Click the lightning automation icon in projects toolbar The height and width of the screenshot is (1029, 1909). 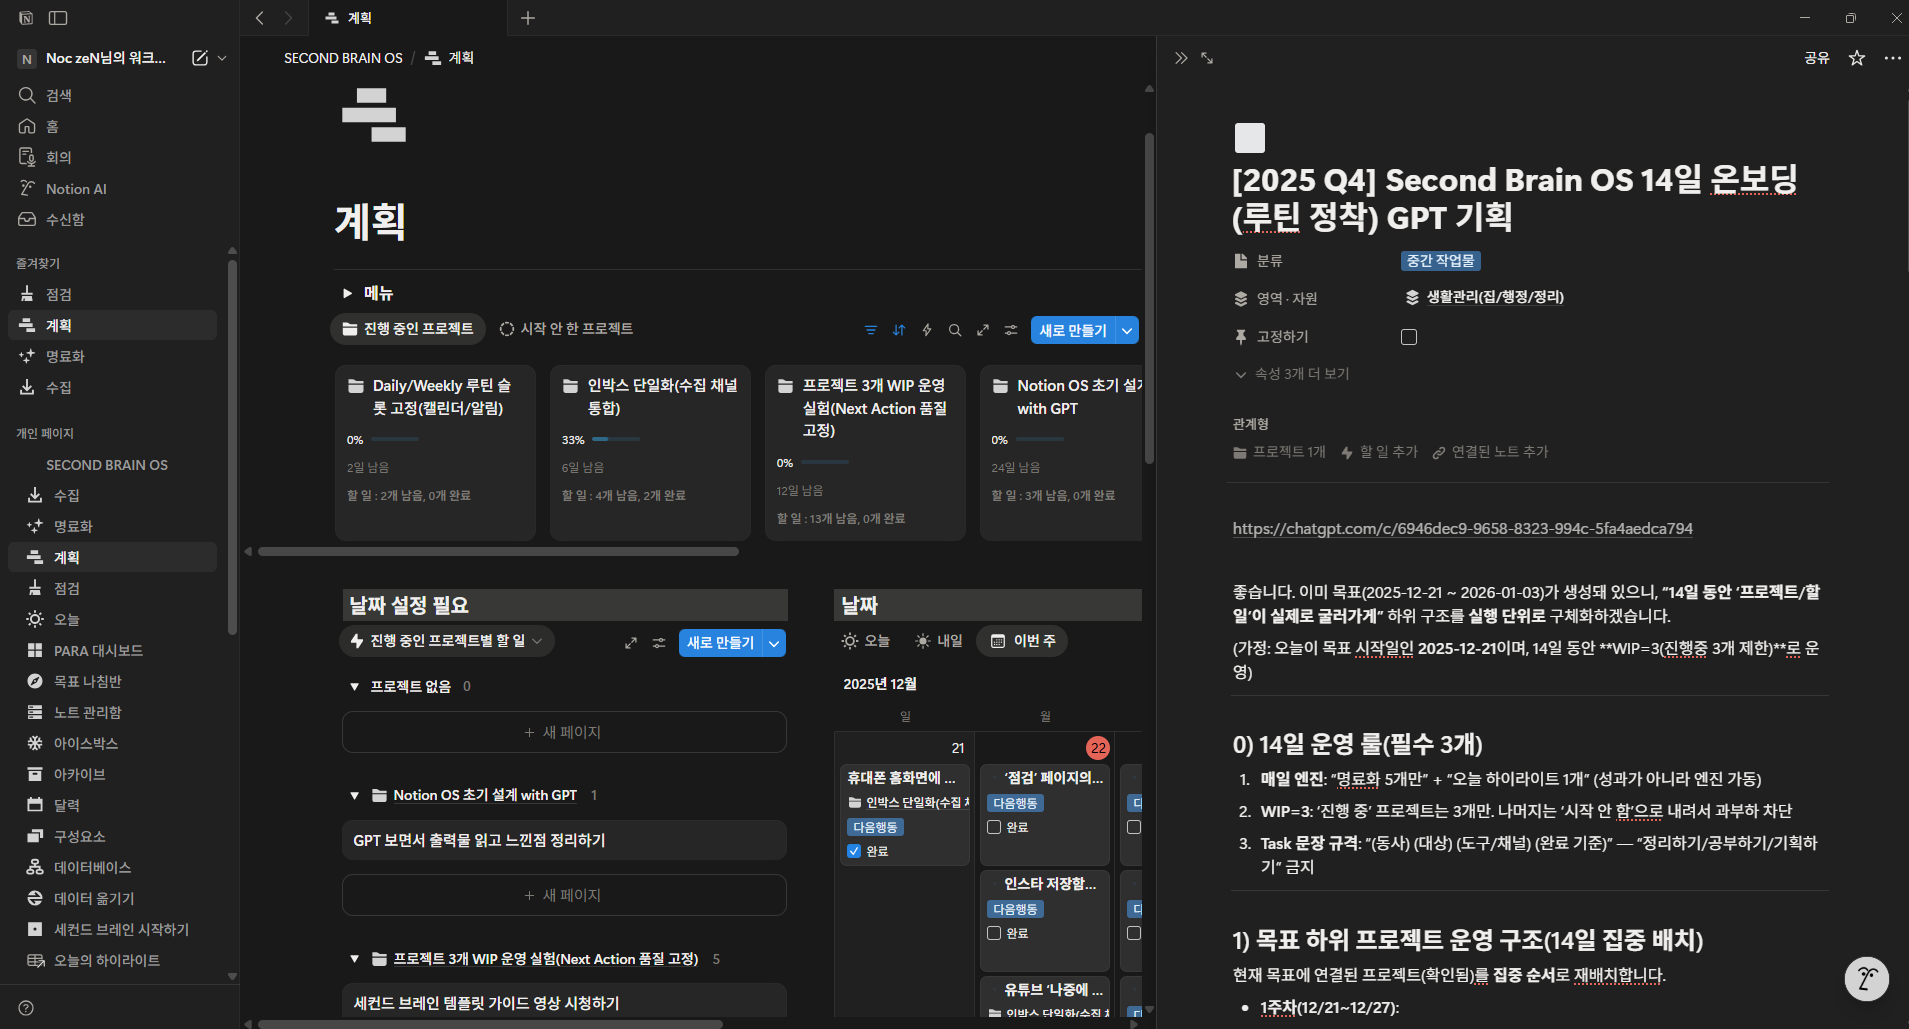(927, 330)
